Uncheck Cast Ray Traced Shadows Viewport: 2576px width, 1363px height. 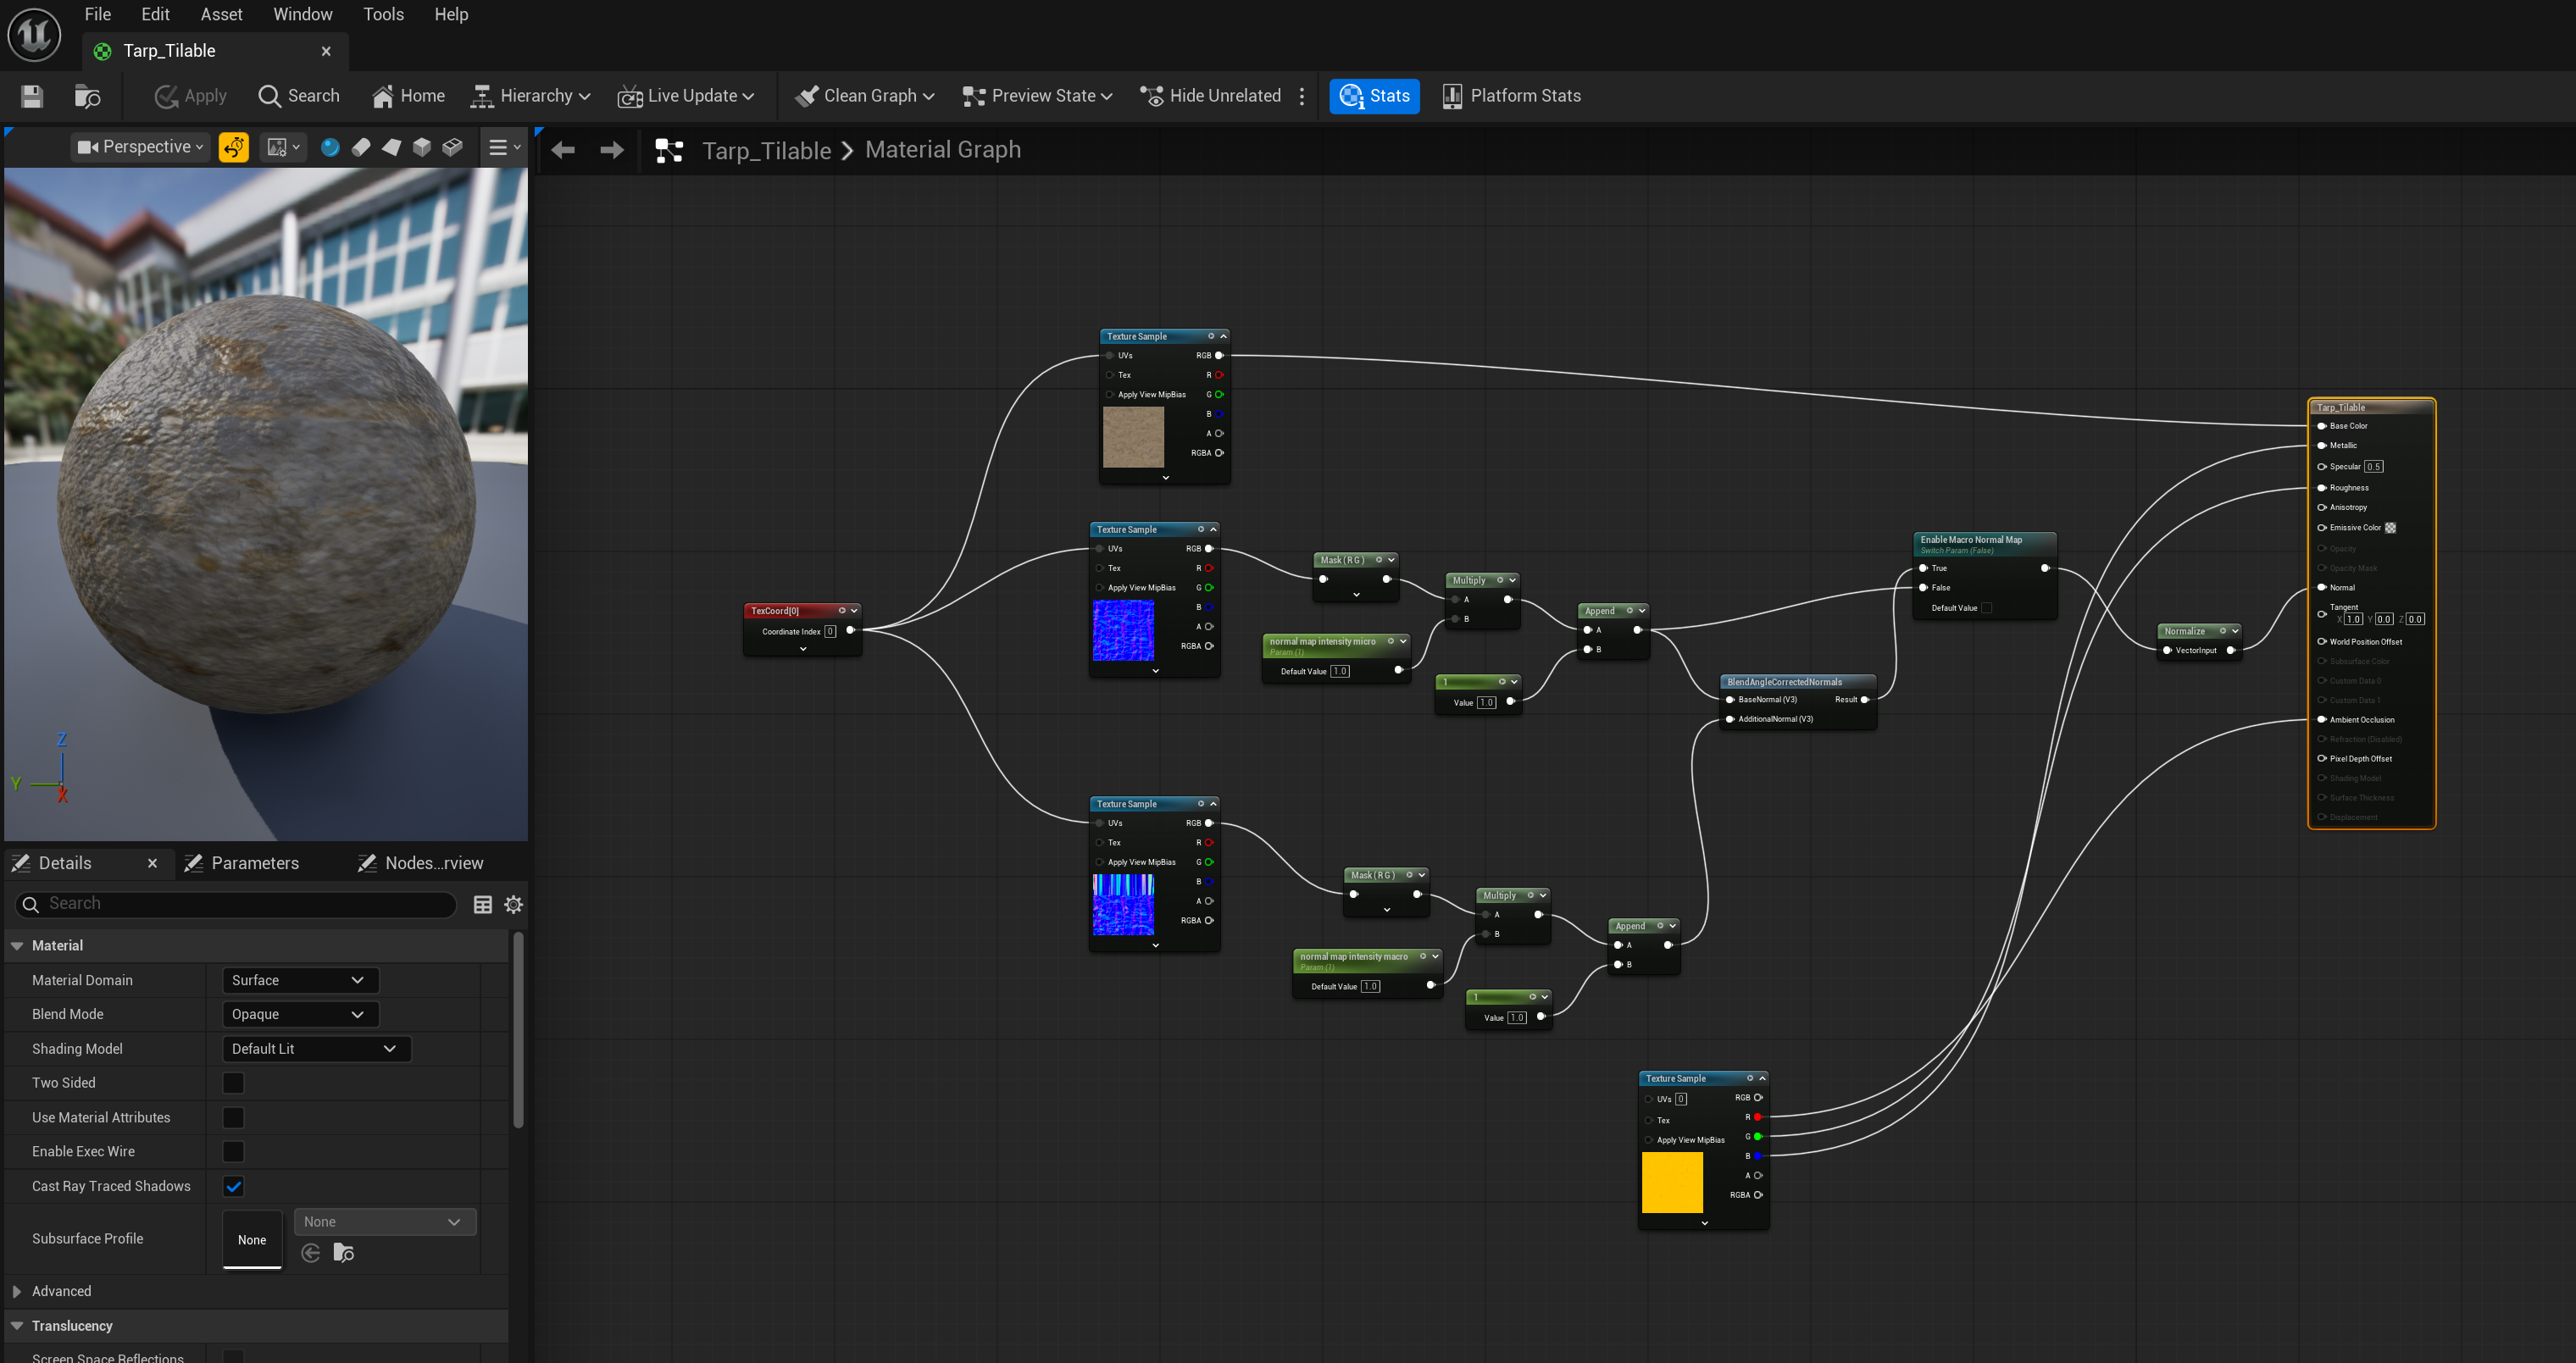pos(233,1186)
